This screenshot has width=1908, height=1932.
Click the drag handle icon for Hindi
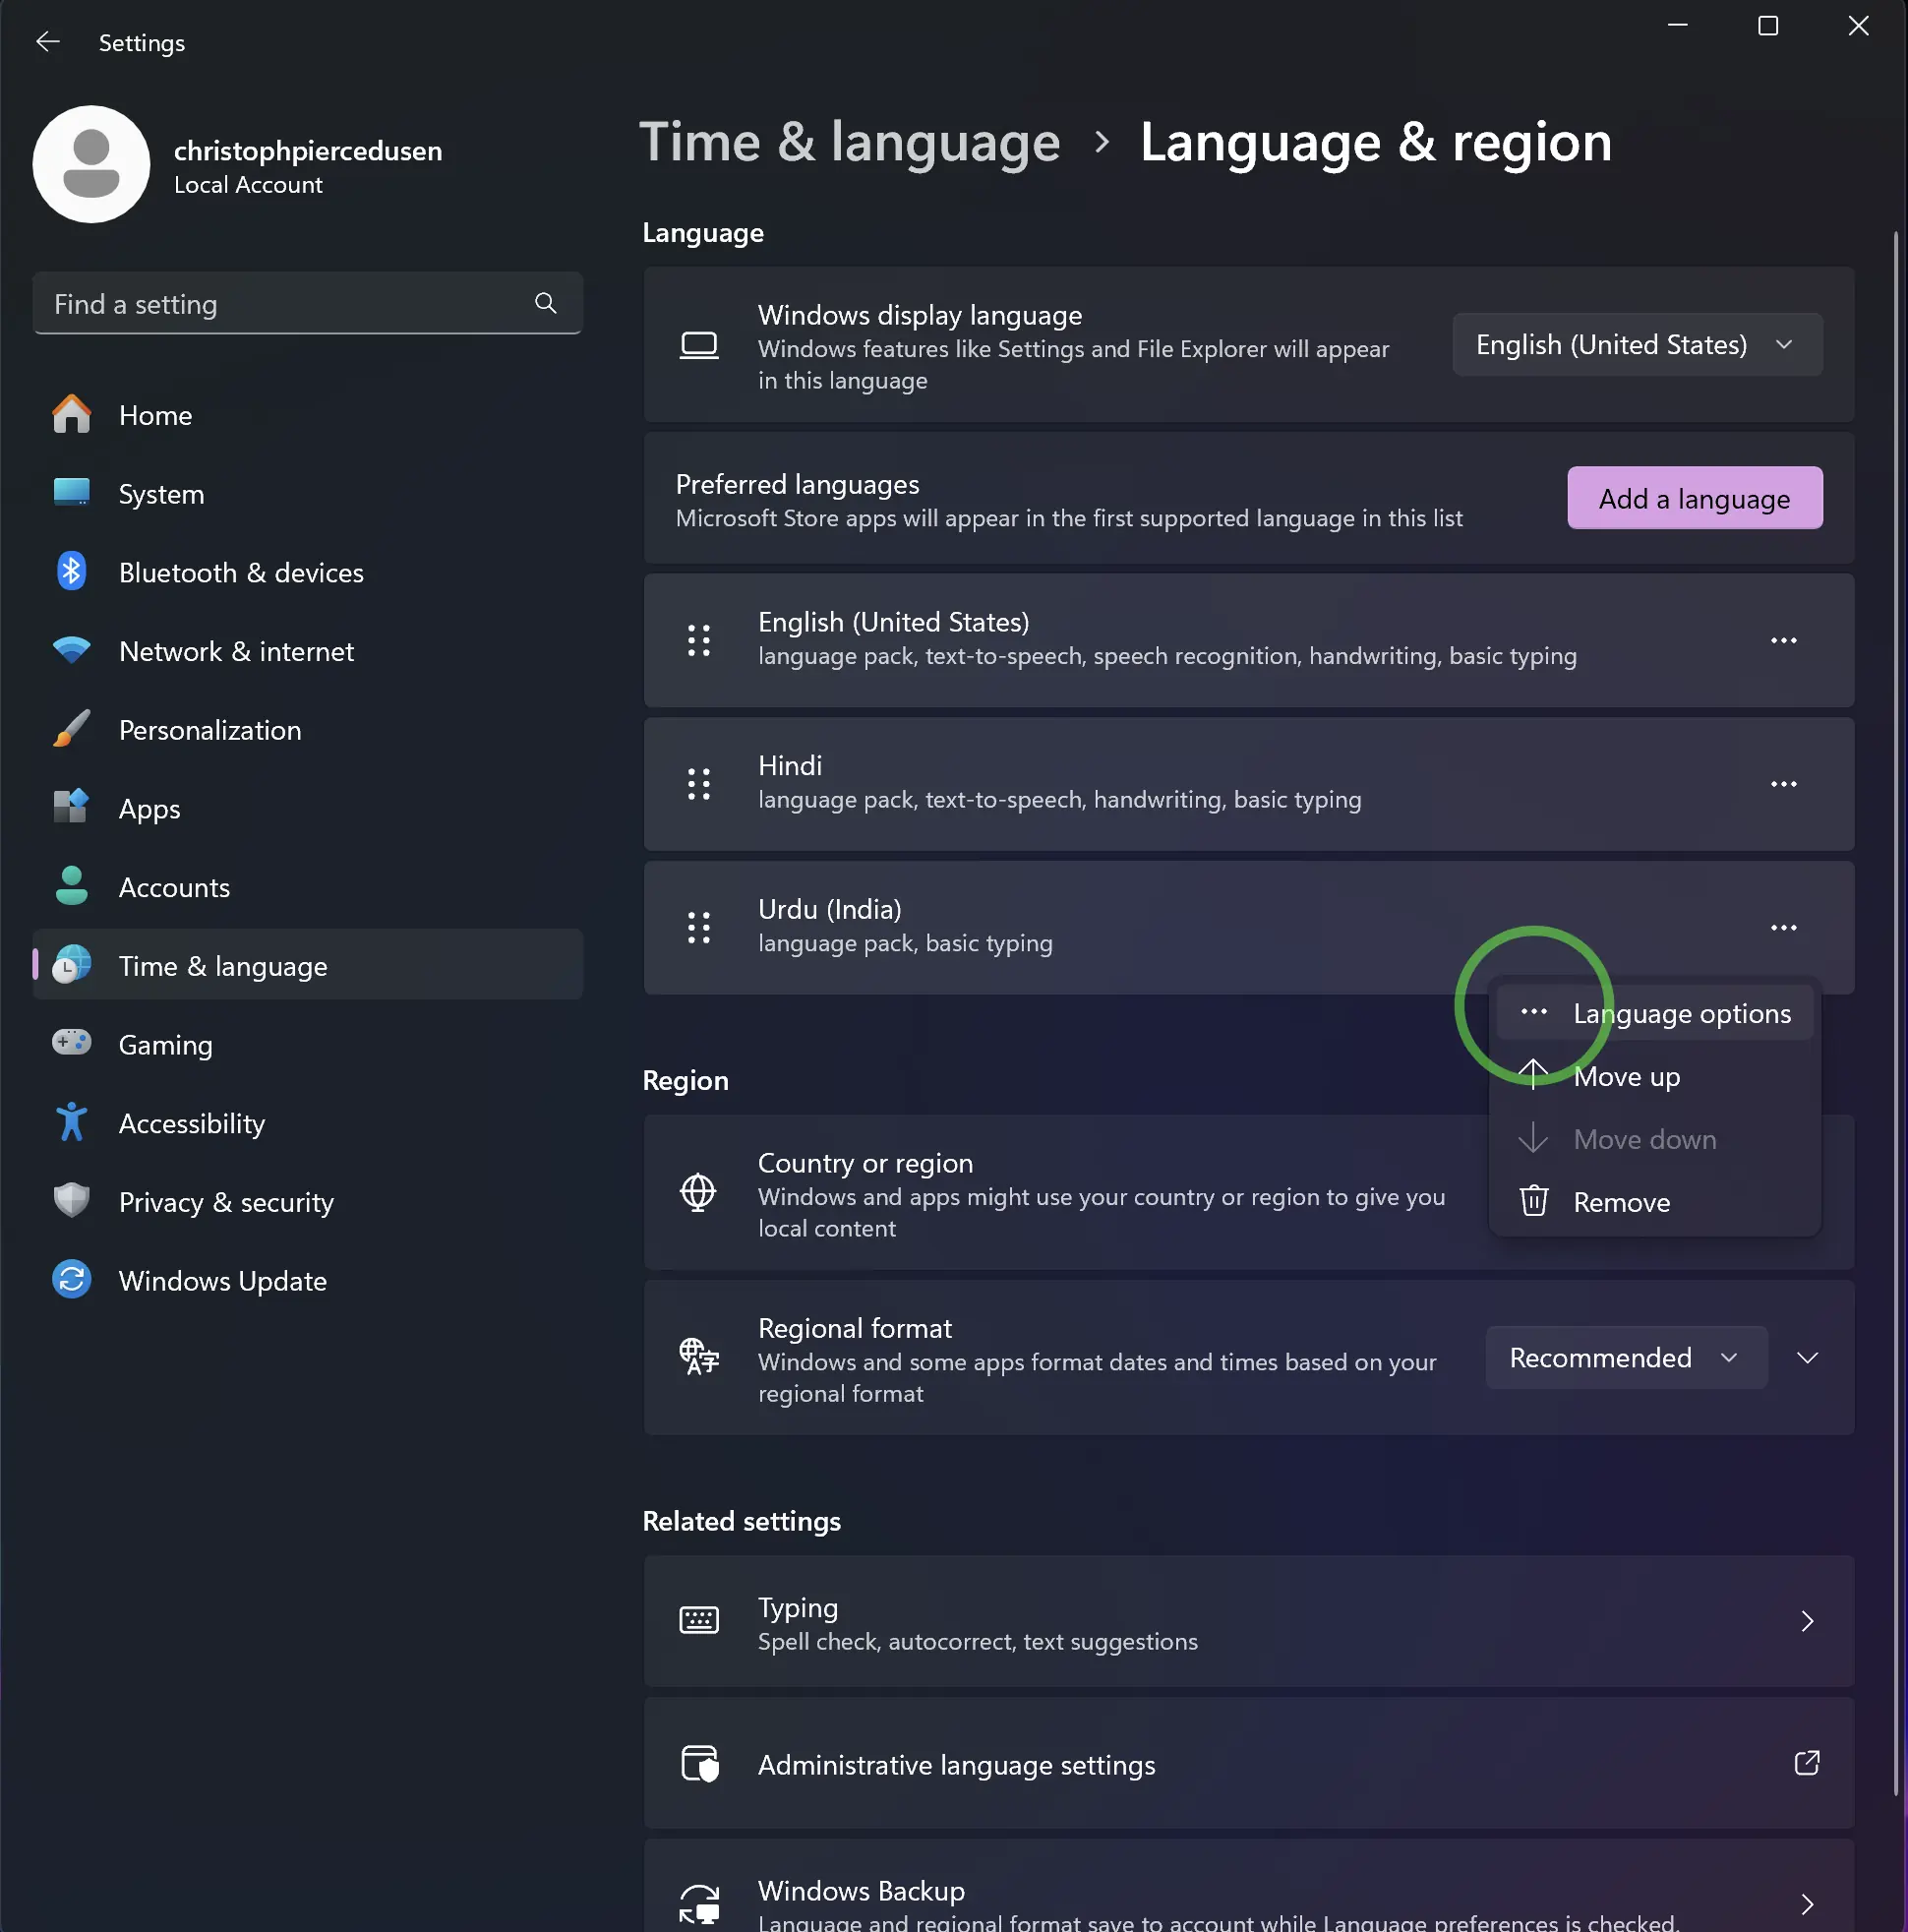pos(699,784)
